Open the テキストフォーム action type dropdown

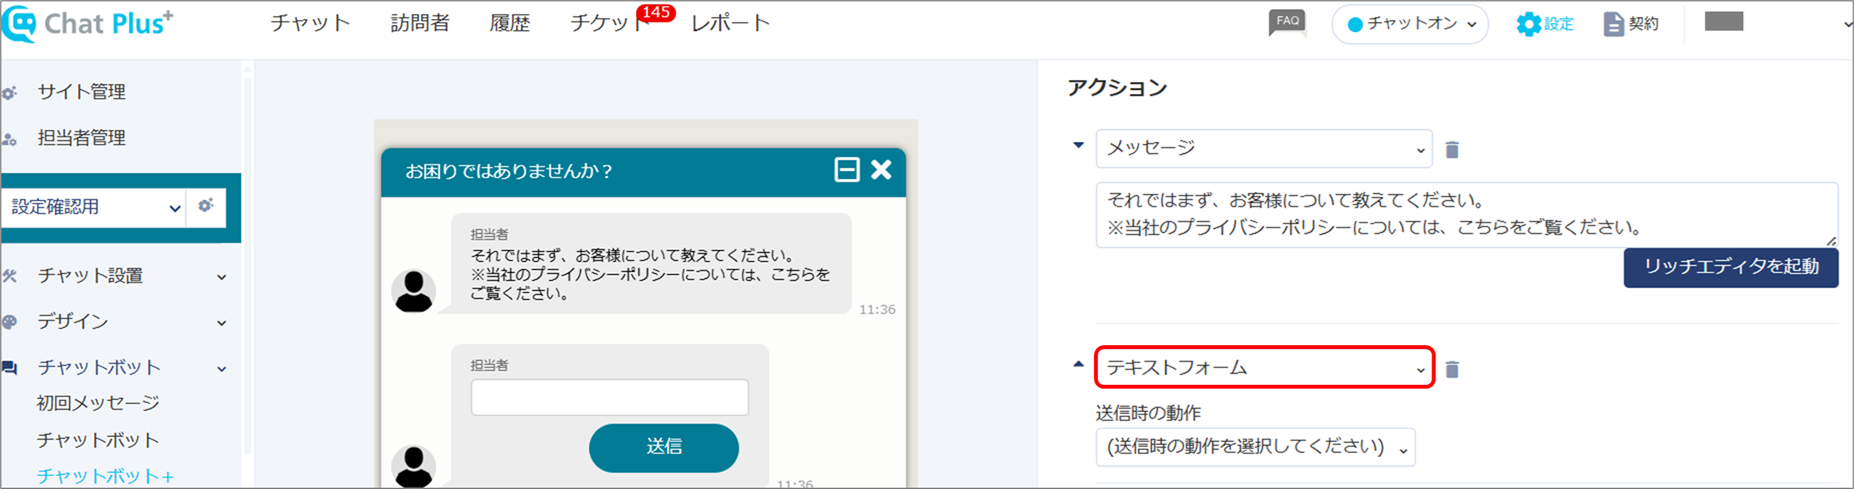click(x=1264, y=367)
